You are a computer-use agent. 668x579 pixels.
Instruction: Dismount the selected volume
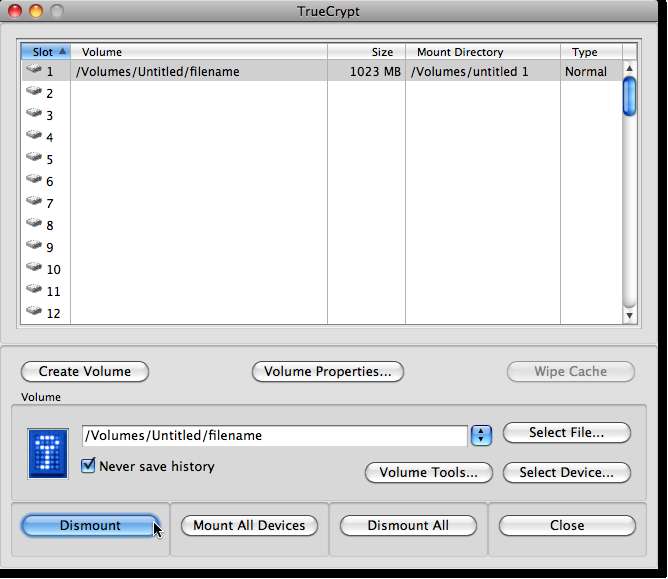click(x=90, y=525)
